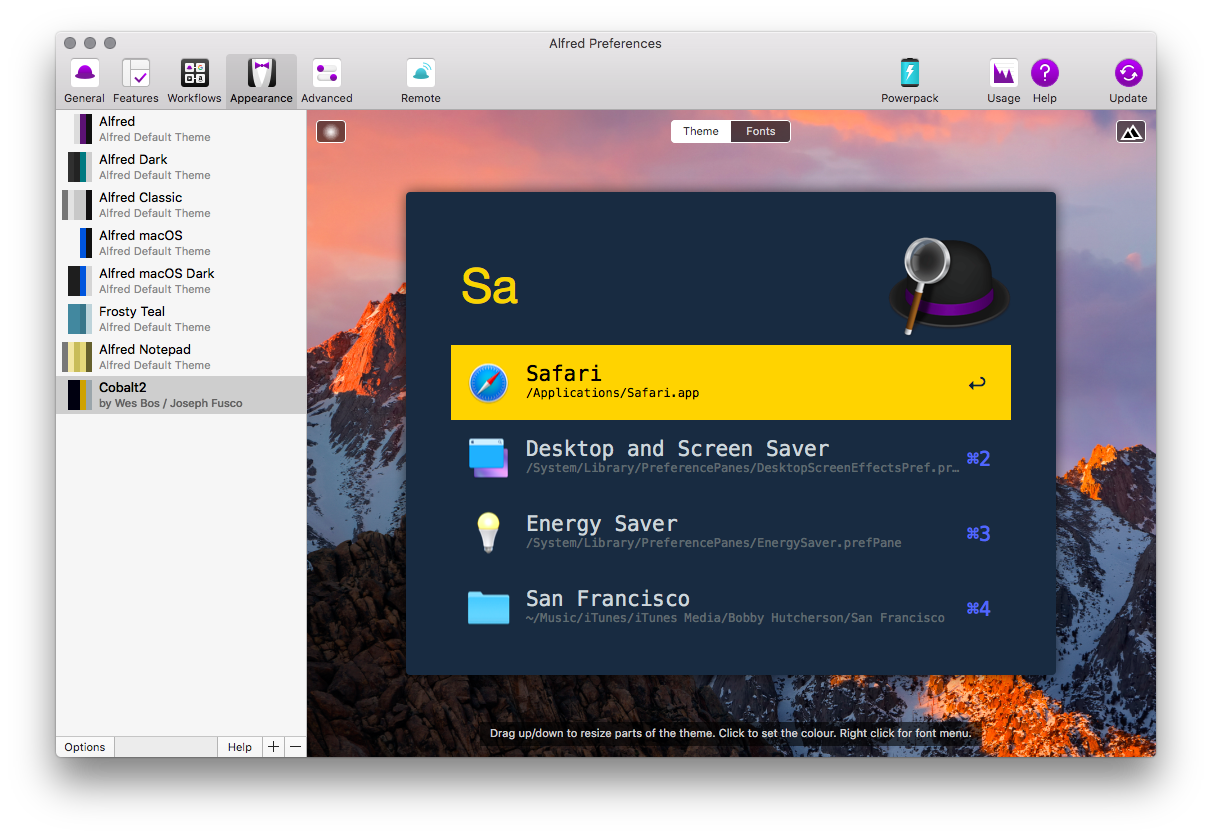Switch the segmented control to Fonts

click(x=760, y=132)
